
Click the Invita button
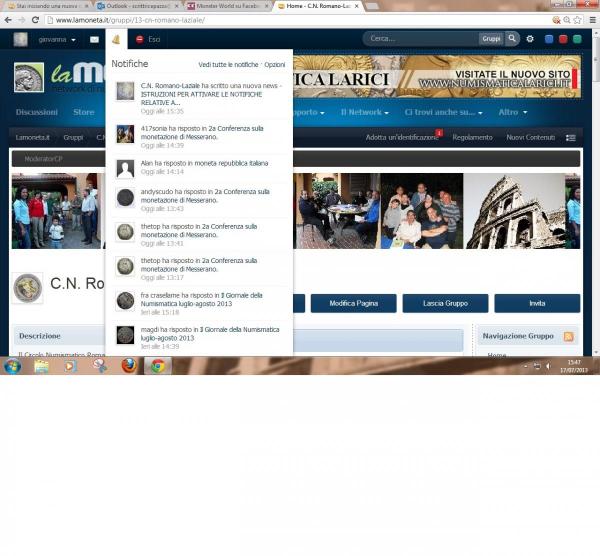point(537,303)
